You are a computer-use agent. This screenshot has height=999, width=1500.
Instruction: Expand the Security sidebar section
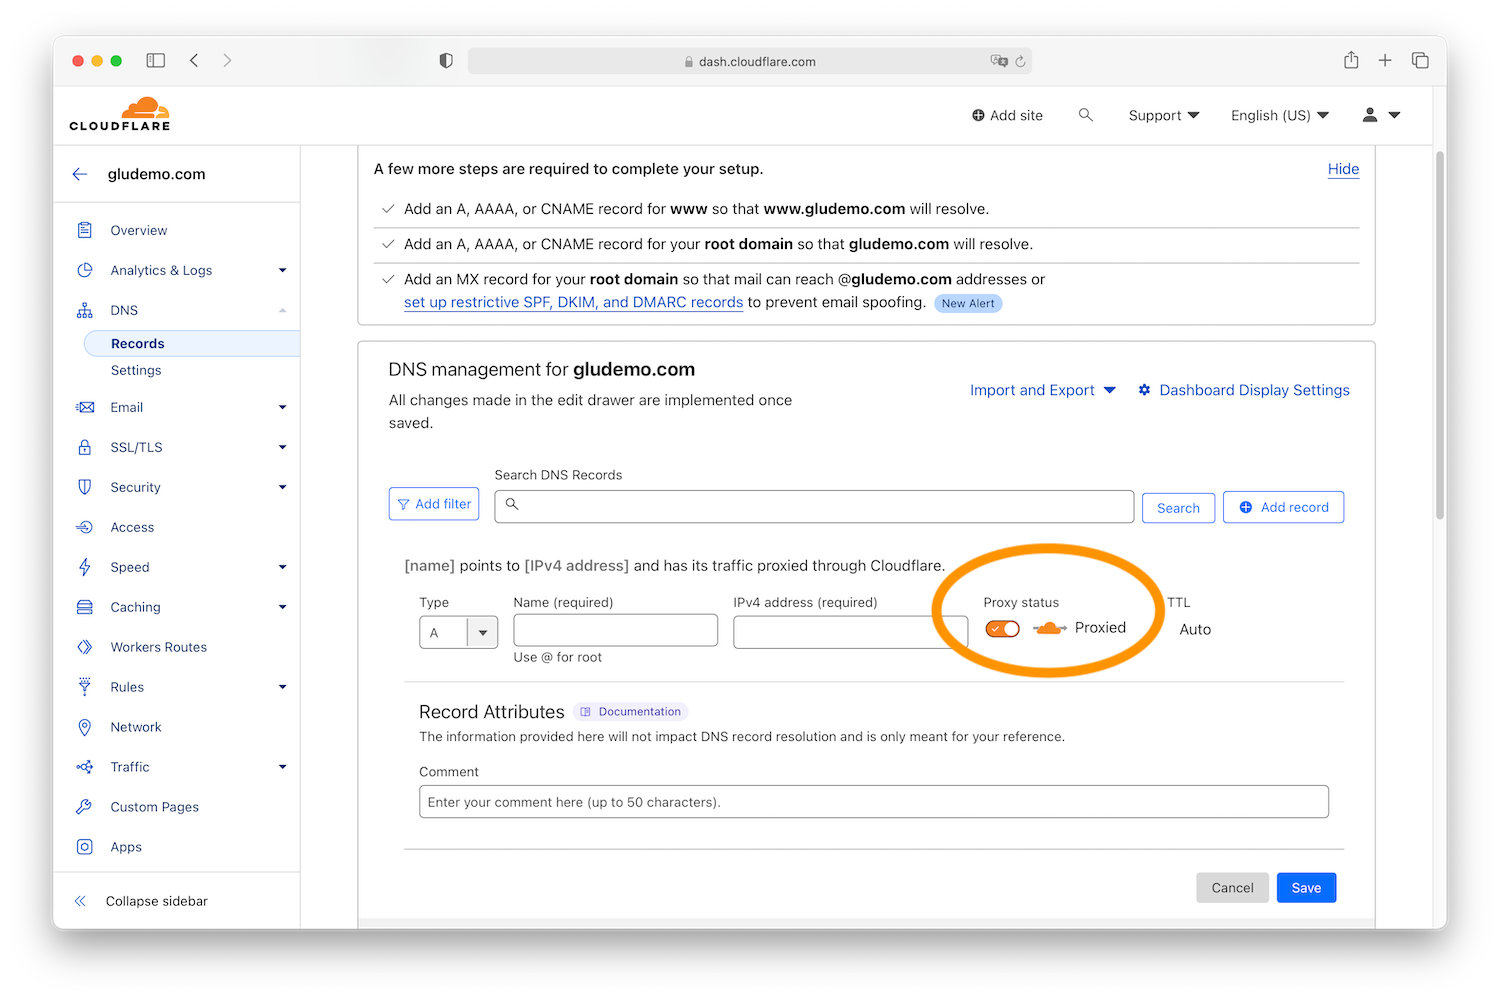pyautogui.click(x=283, y=487)
